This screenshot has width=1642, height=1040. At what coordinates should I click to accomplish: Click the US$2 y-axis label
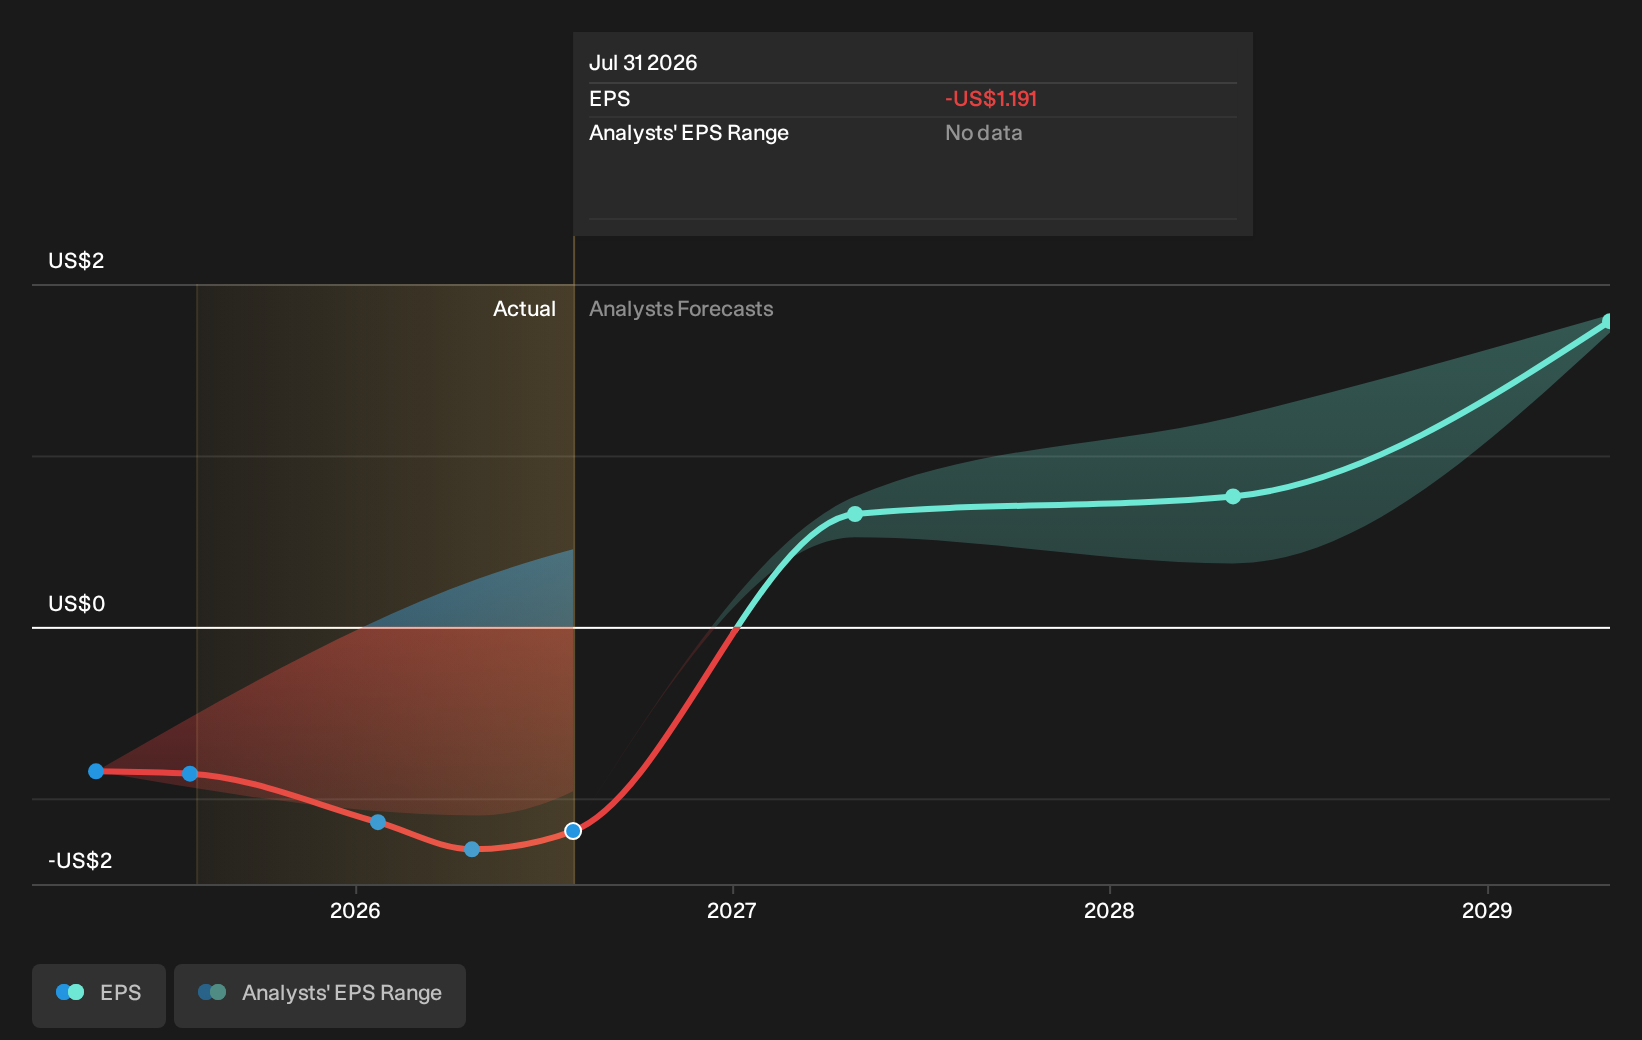point(76,261)
